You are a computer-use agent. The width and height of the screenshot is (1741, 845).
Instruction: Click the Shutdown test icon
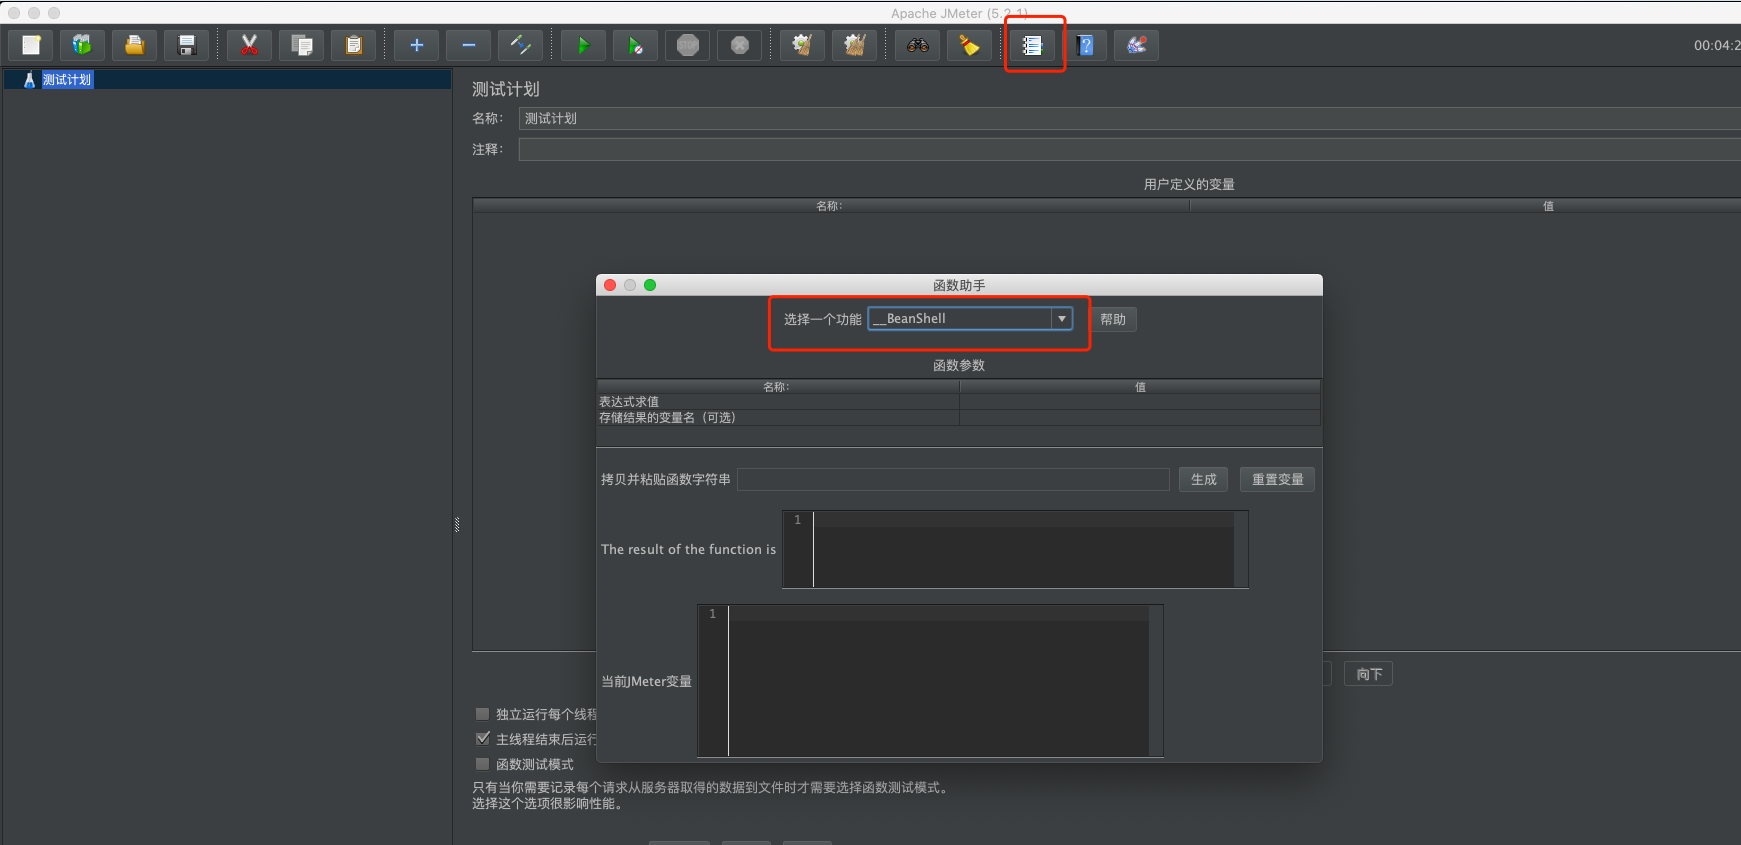point(740,45)
